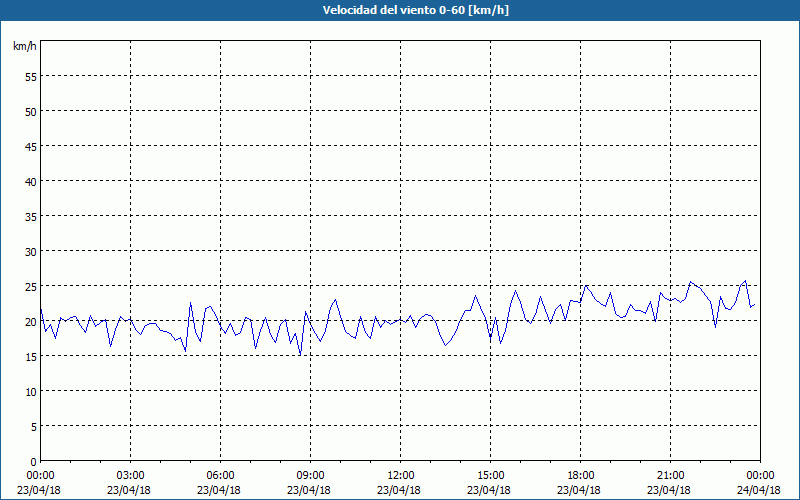Viewport: 800px width, 500px height.
Task: Click the 'km/h' axis unit label
Action: click(x=24, y=46)
